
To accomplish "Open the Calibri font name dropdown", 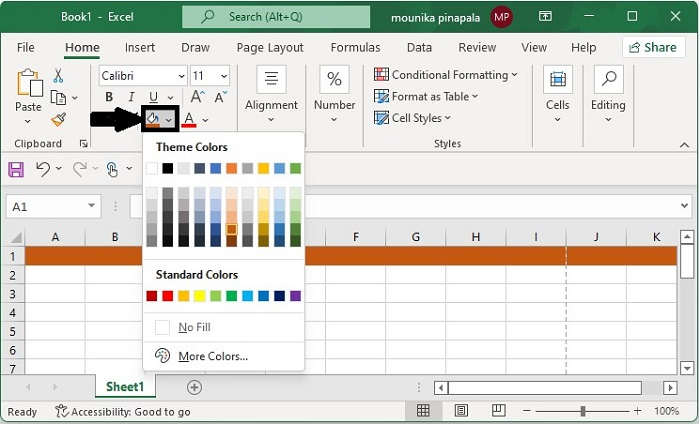I will 143,76.
